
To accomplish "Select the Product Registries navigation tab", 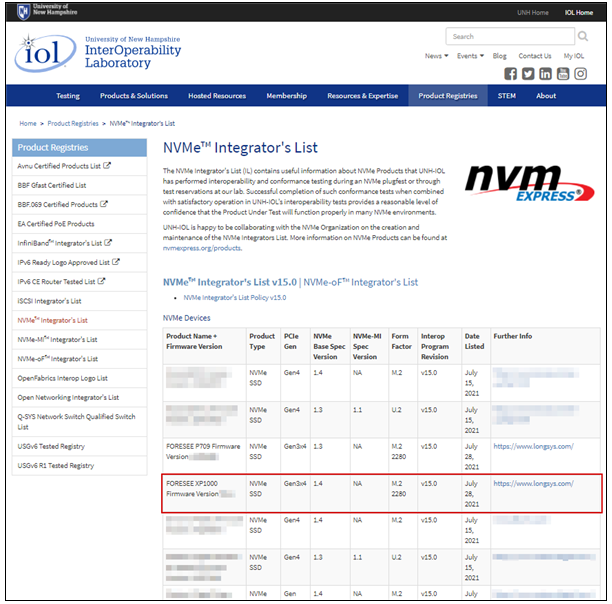I will click(448, 96).
